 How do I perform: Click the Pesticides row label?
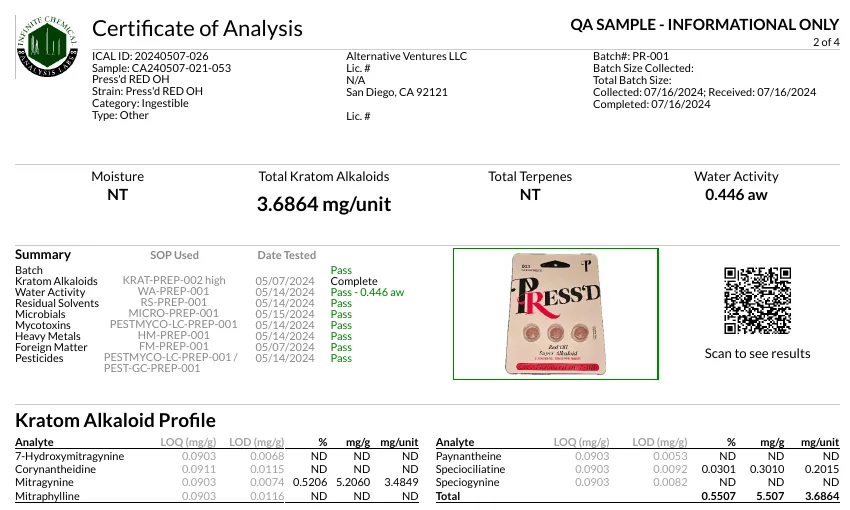(x=39, y=358)
